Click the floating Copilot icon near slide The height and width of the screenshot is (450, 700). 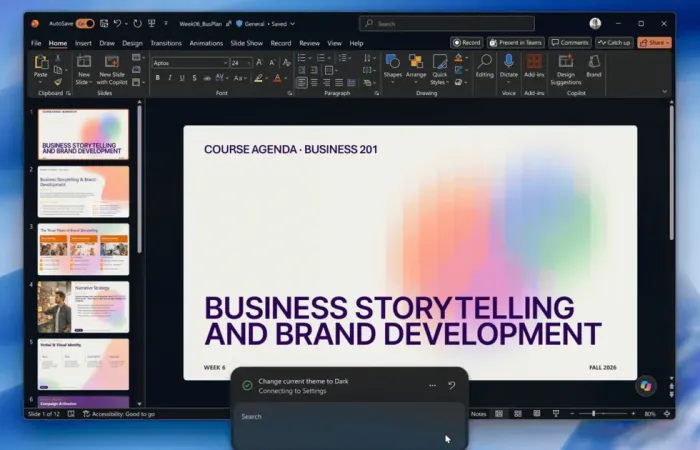click(646, 386)
